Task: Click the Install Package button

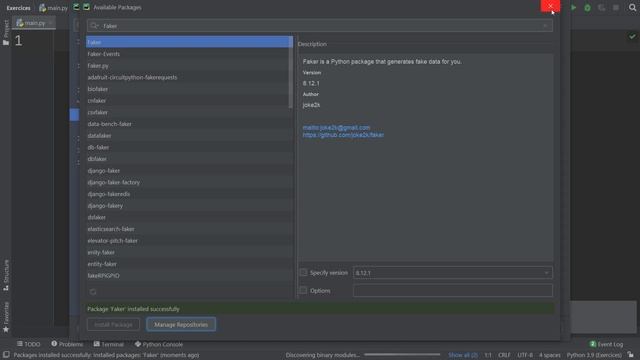Action: click(x=113, y=324)
